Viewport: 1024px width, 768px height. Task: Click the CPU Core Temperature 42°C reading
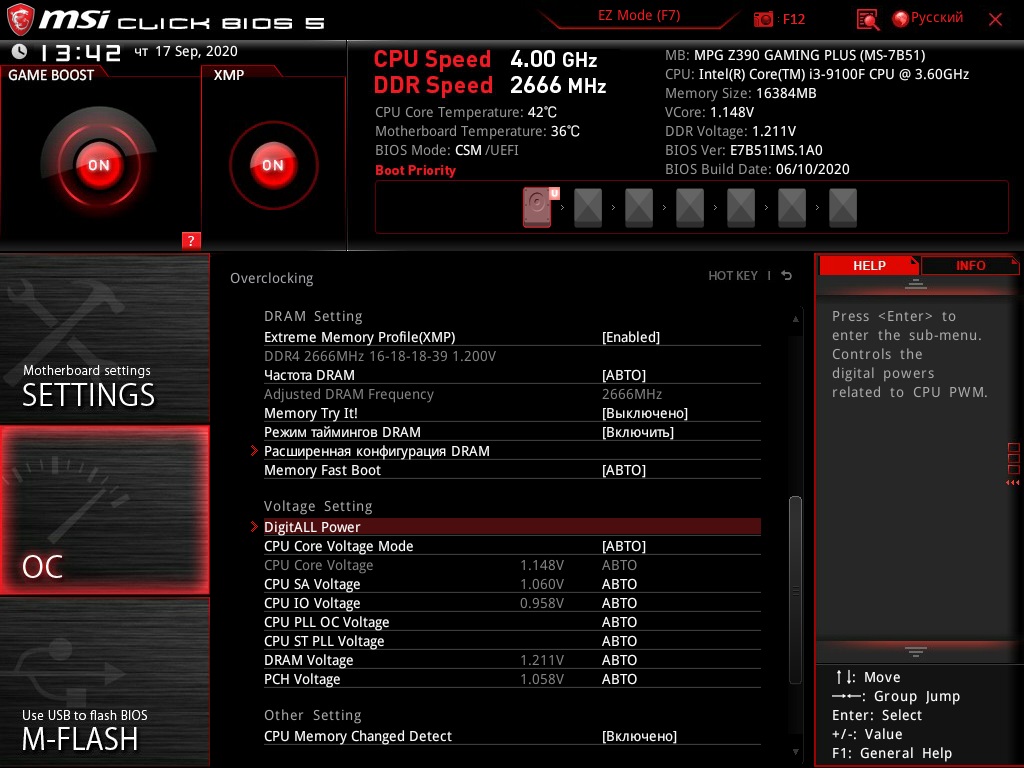pos(466,112)
